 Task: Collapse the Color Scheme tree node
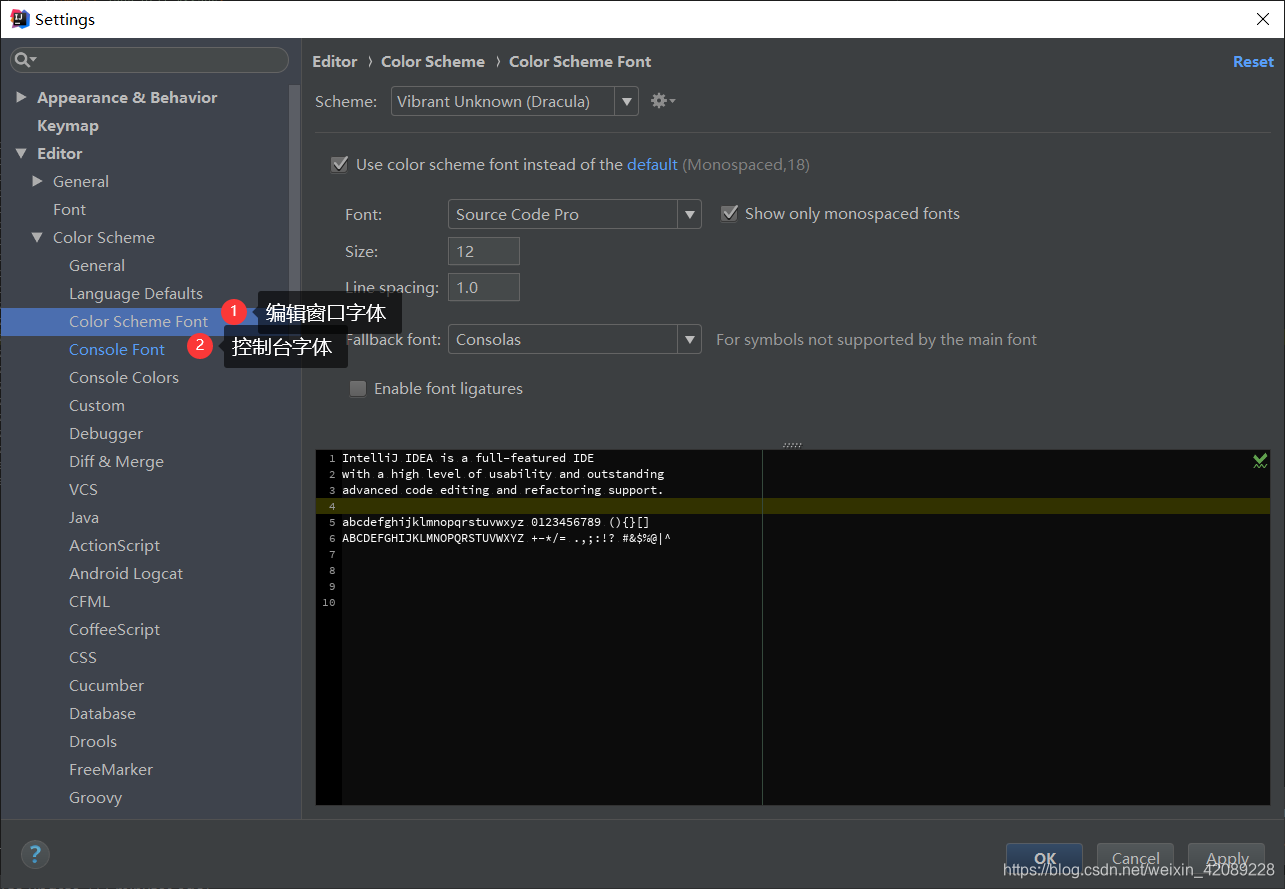pos(37,237)
